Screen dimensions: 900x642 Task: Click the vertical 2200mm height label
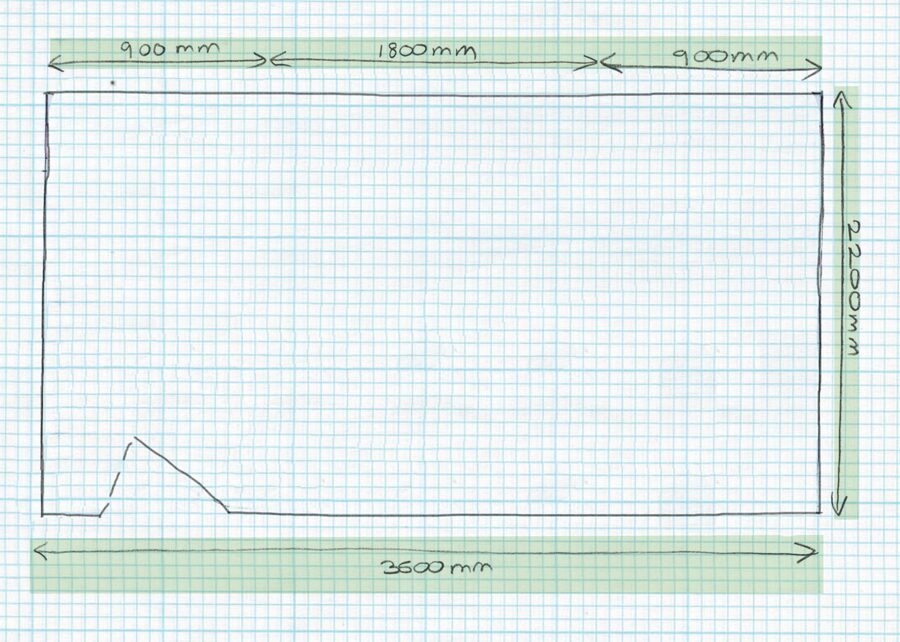[853, 288]
